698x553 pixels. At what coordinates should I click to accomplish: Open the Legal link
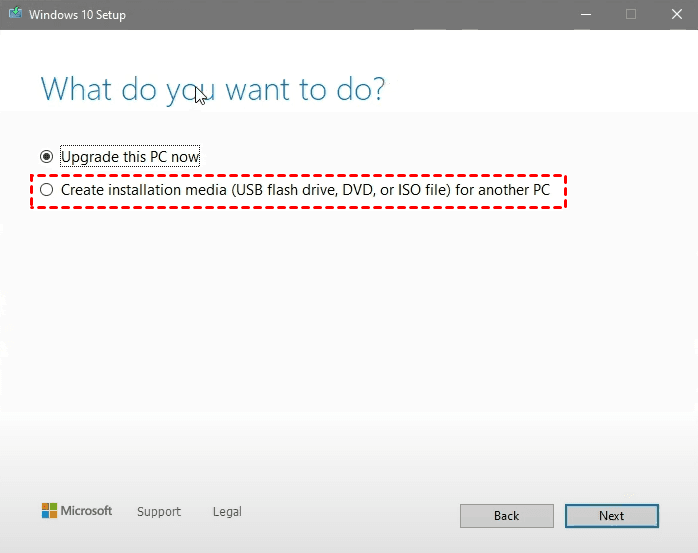(227, 512)
